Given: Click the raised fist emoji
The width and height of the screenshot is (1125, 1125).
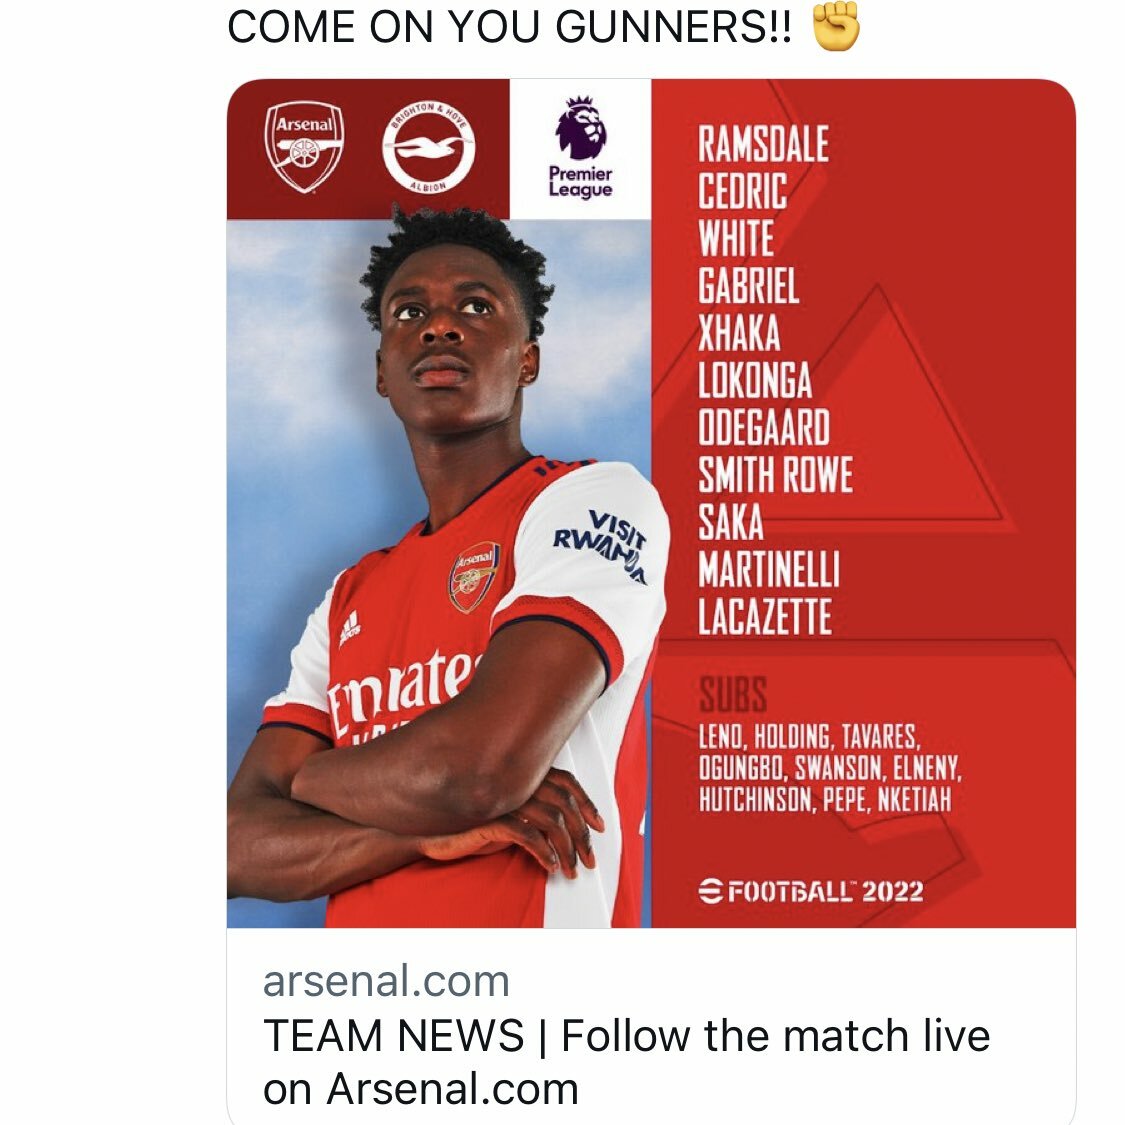Looking at the screenshot, I should [x=836, y=27].
